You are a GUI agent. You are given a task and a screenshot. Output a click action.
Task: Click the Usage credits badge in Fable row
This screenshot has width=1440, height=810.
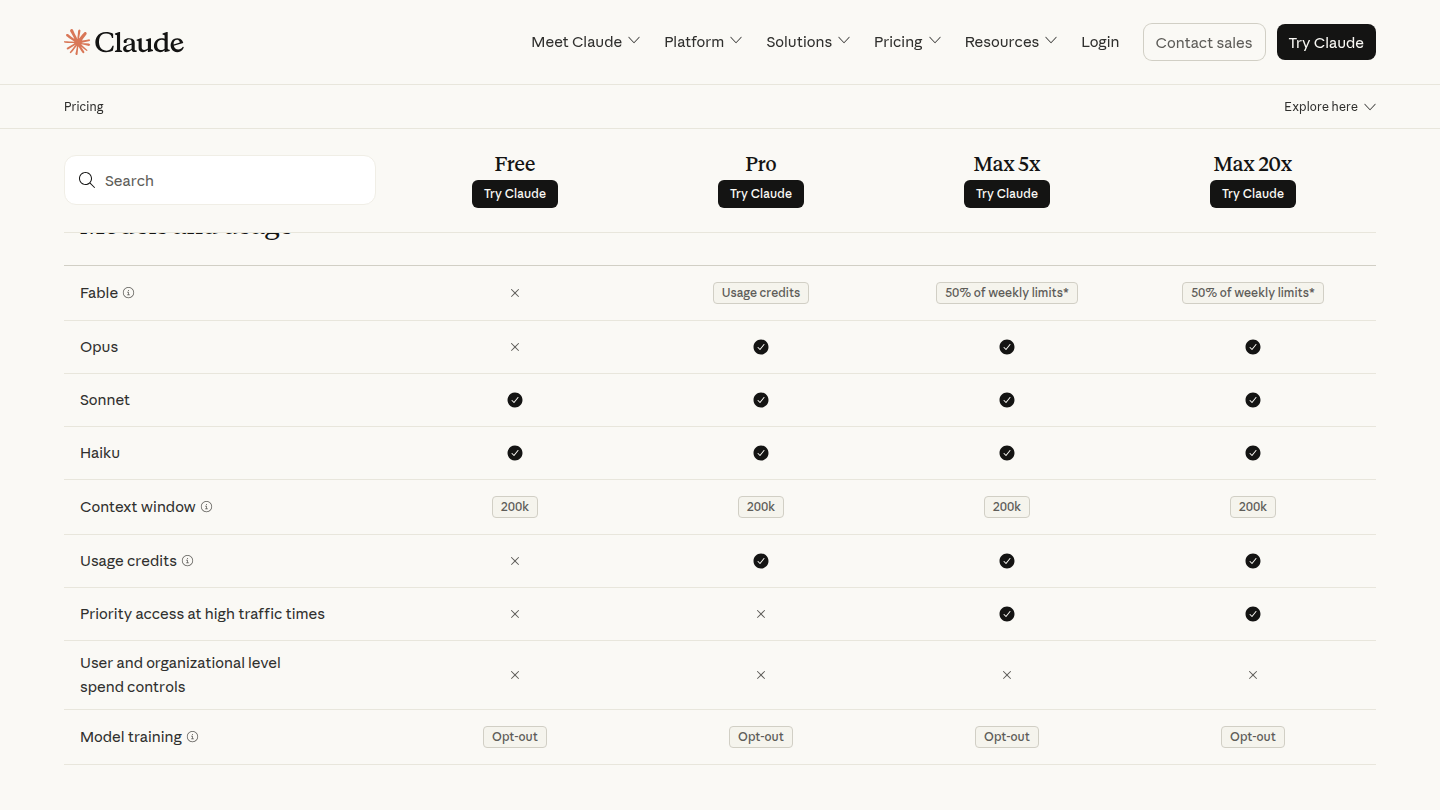[x=761, y=293]
